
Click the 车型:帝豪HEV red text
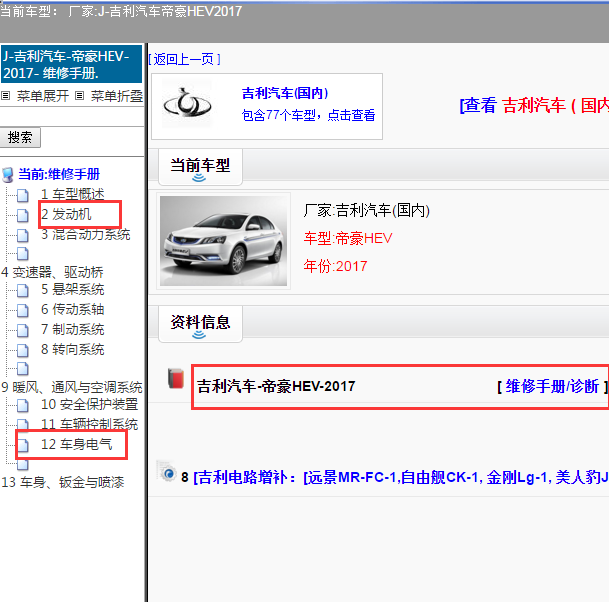pos(348,238)
